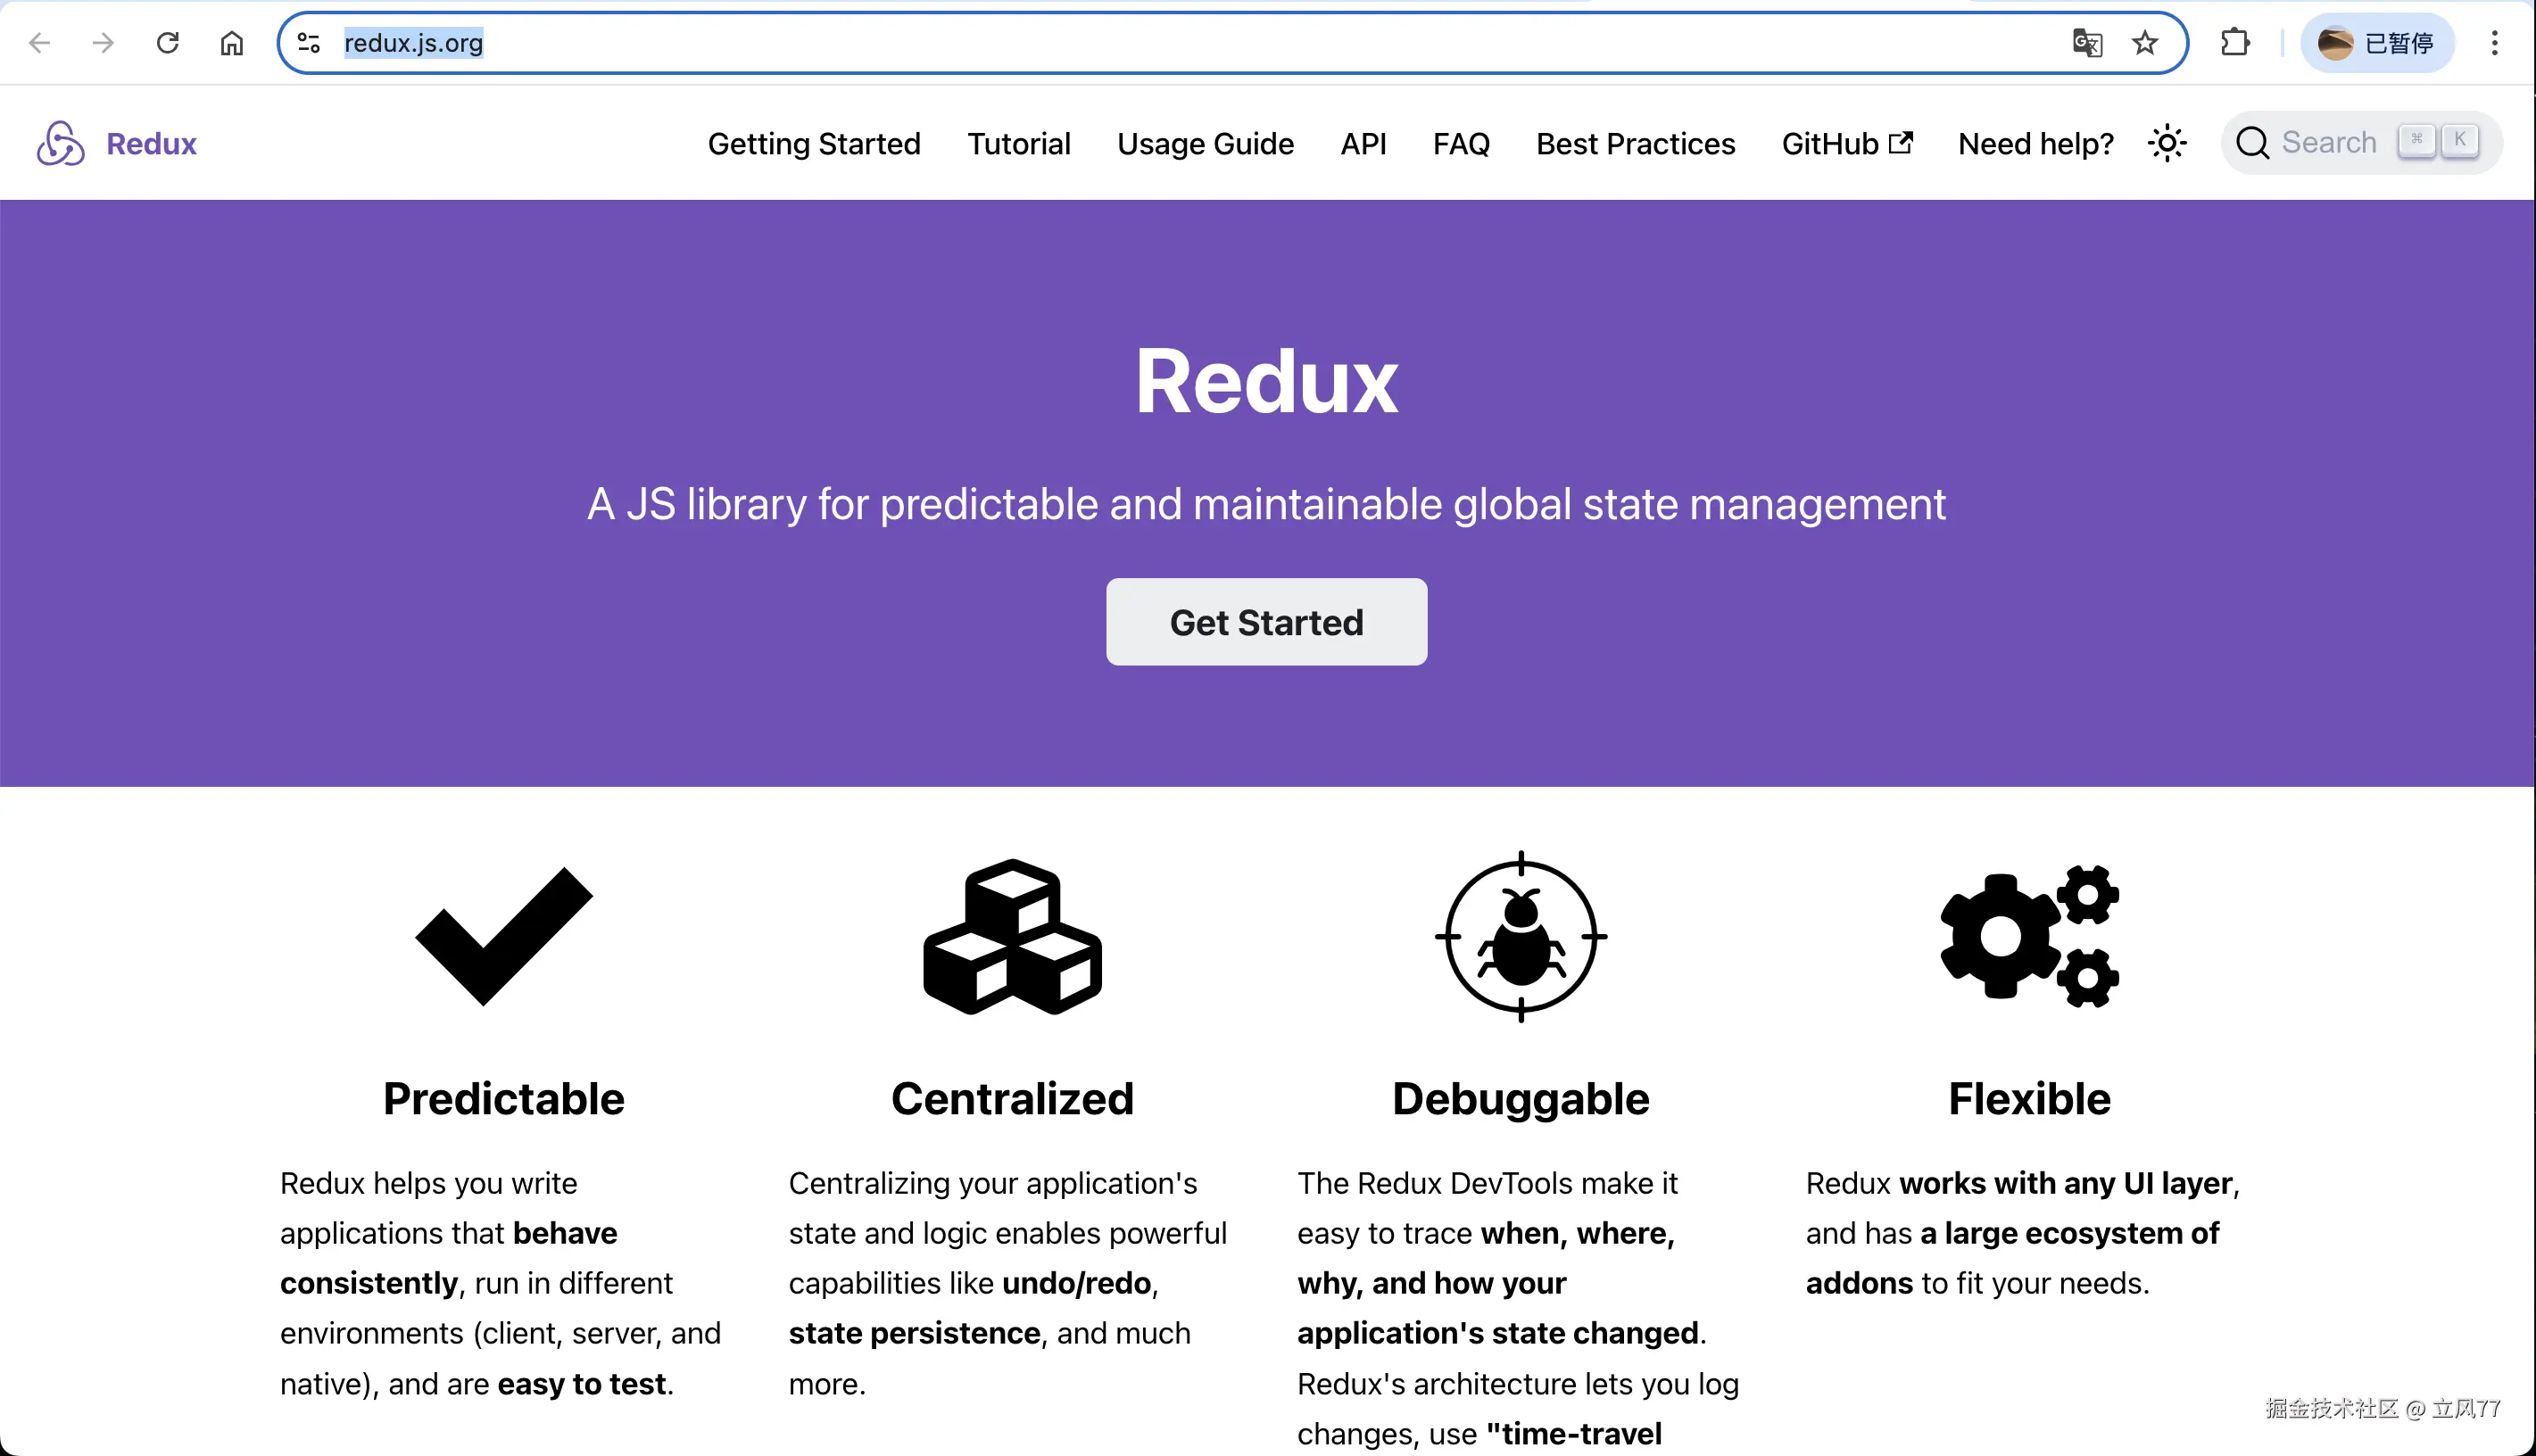Click the bold text "easy to test"
The width and height of the screenshot is (2536, 1456).
[x=582, y=1384]
